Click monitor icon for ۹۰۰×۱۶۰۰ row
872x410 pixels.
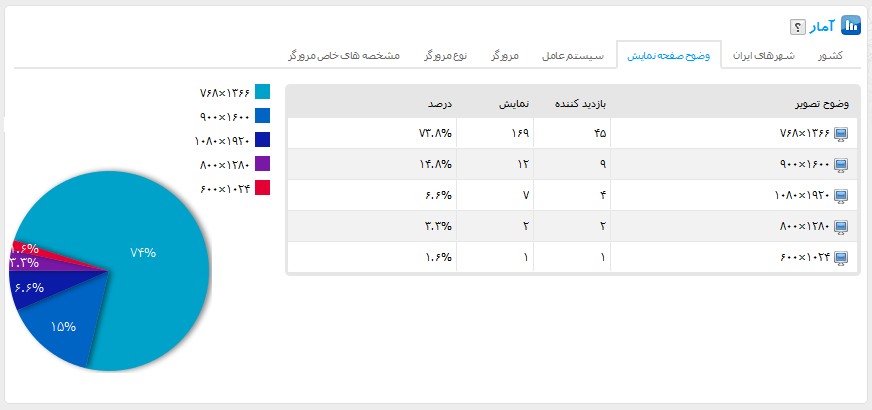841,165
